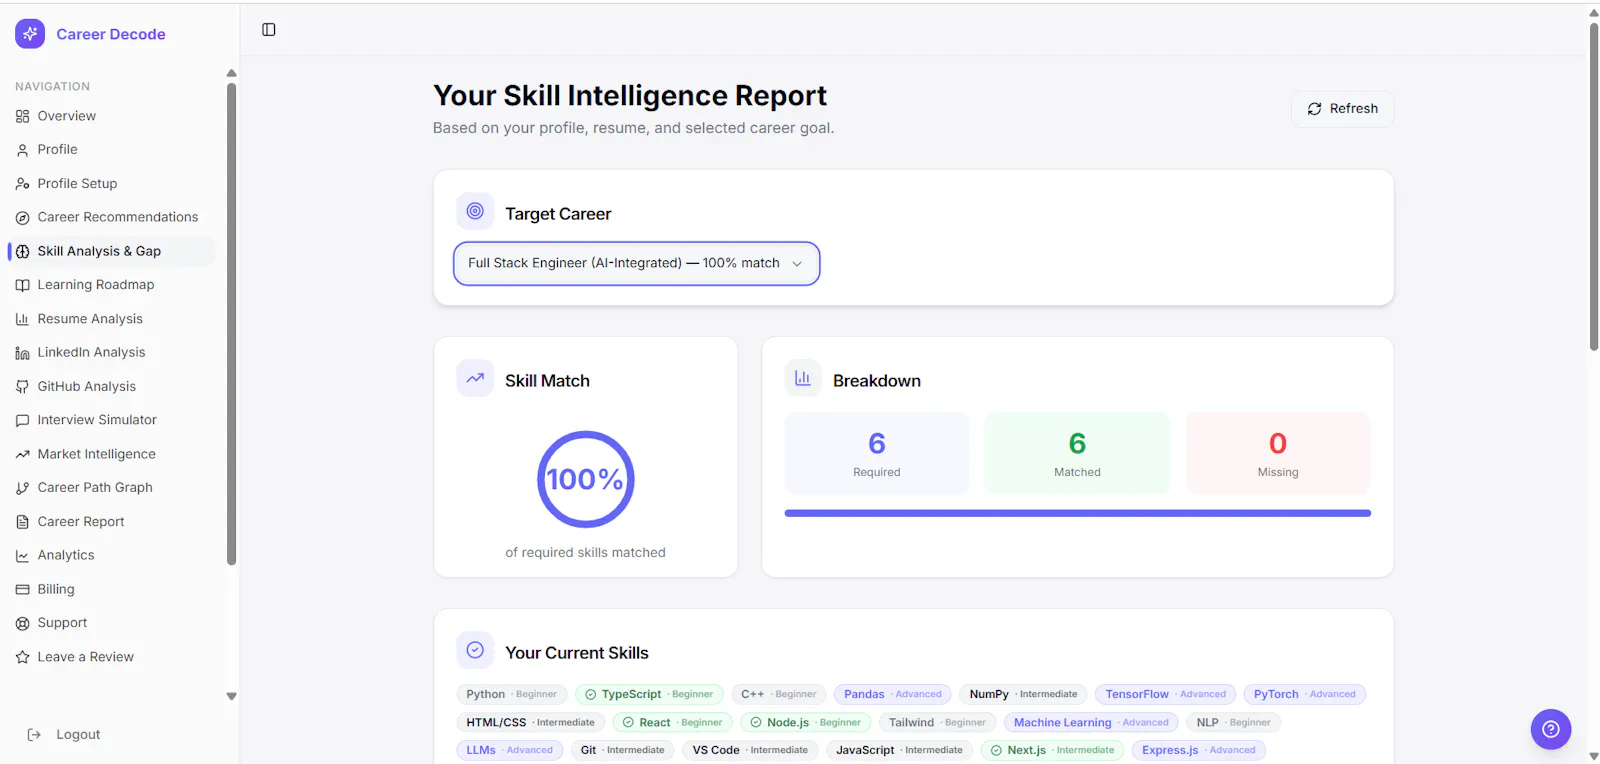Click the breakdown progress bar
Viewport: 1600px width, 764px height.
click(1078, 513)
